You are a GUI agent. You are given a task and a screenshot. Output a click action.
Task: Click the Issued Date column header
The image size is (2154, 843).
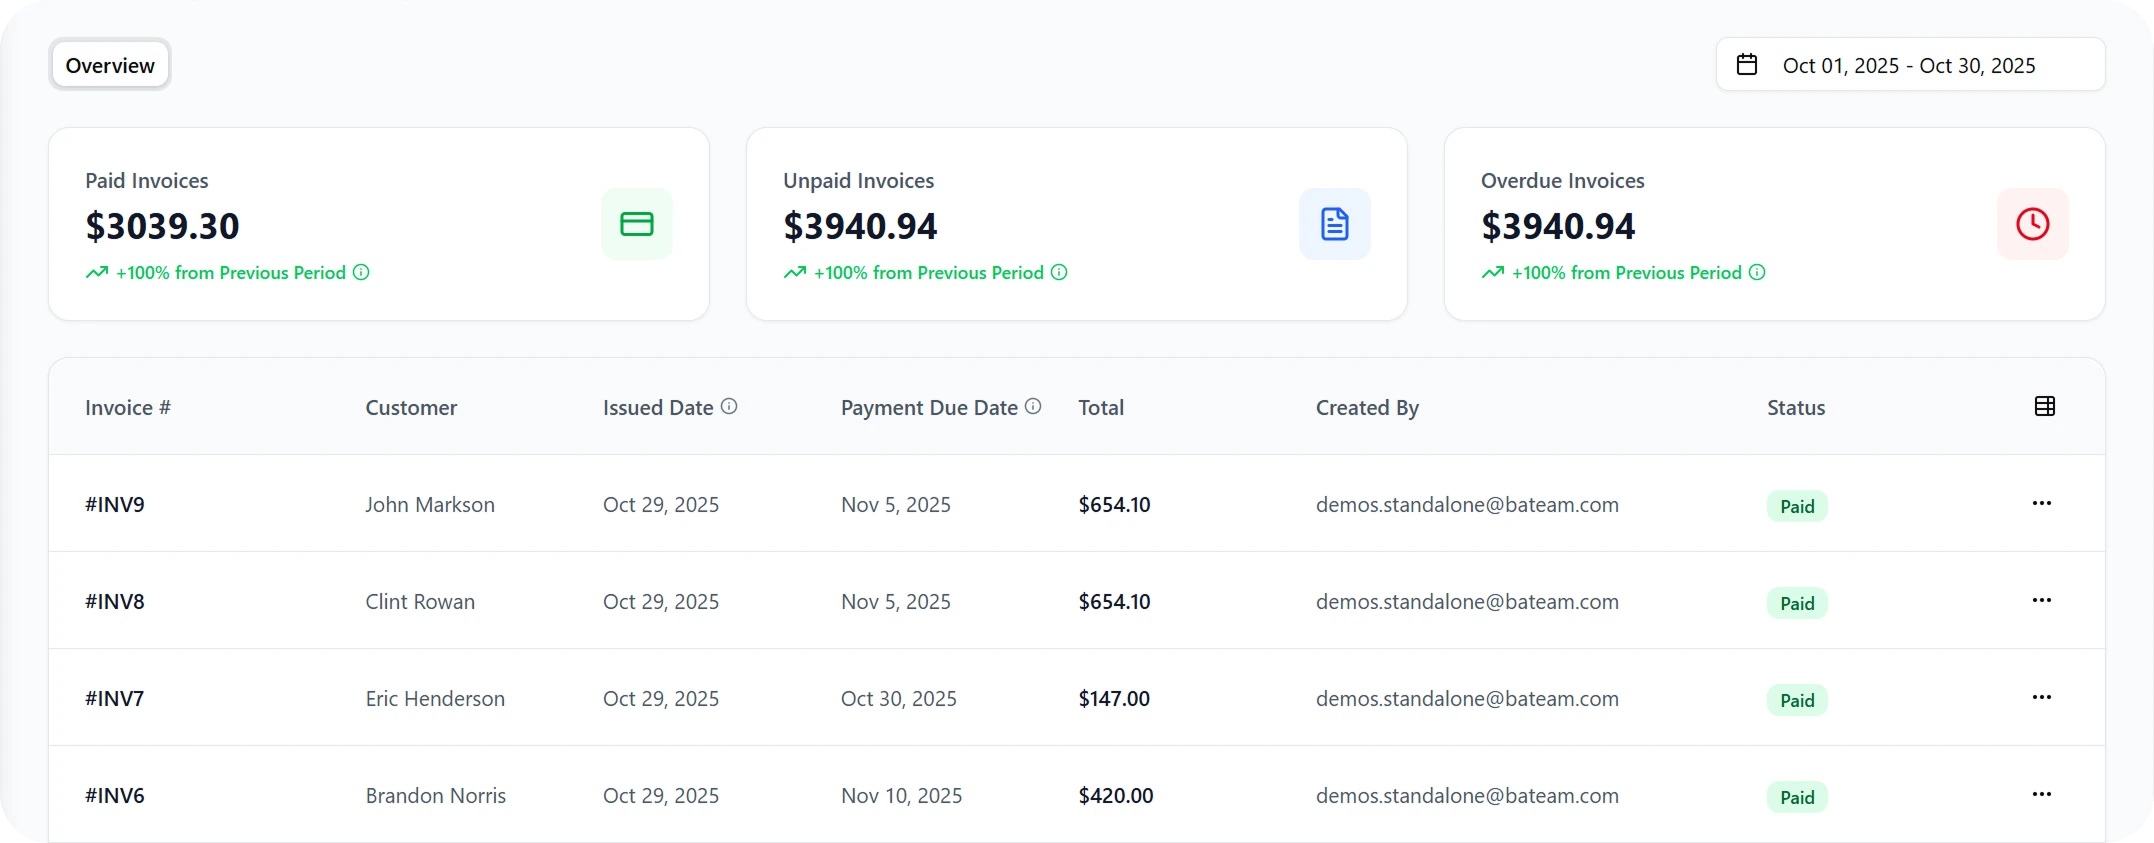(x=658, y=408)
